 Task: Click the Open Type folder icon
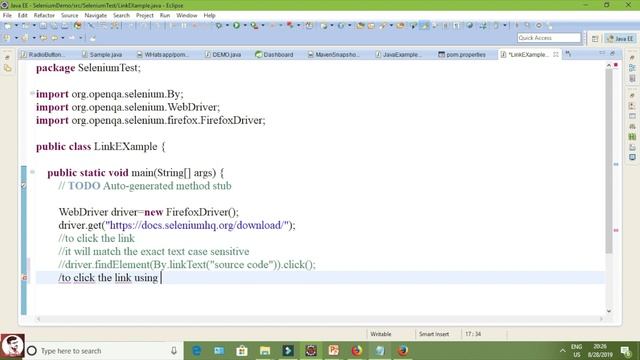360,26
